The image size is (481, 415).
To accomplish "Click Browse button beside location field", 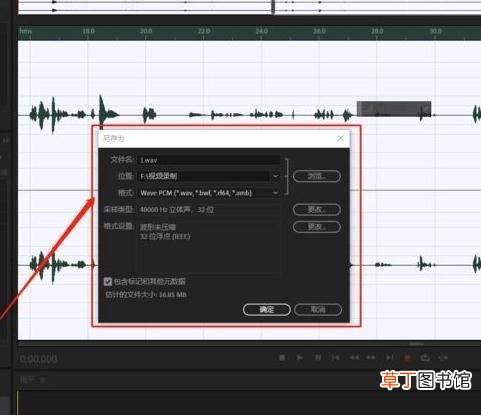I will (317, 176).
